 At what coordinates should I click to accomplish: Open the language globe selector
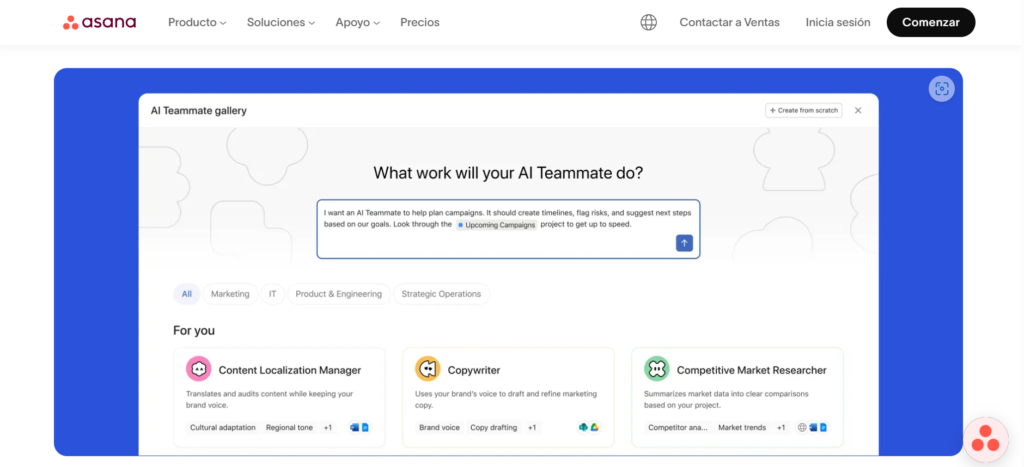[x=648, y=22]
